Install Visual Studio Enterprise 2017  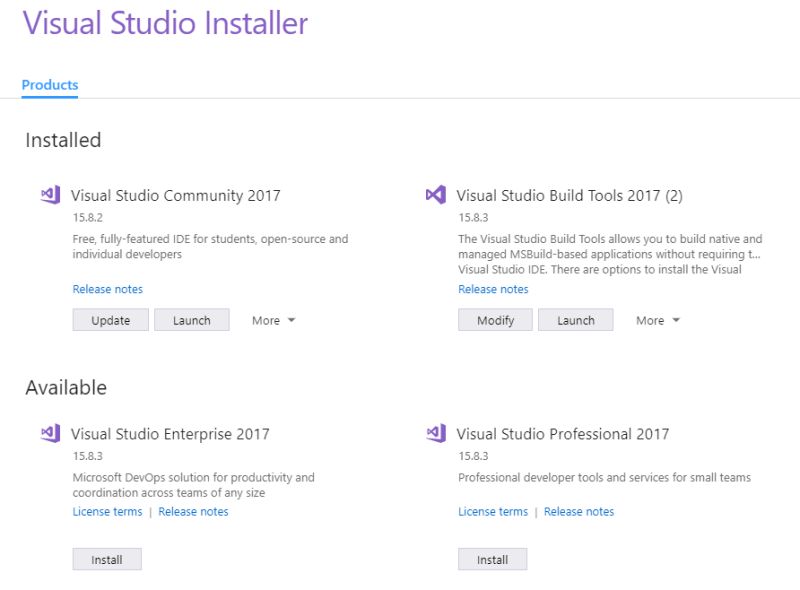(x=107, y=559)
